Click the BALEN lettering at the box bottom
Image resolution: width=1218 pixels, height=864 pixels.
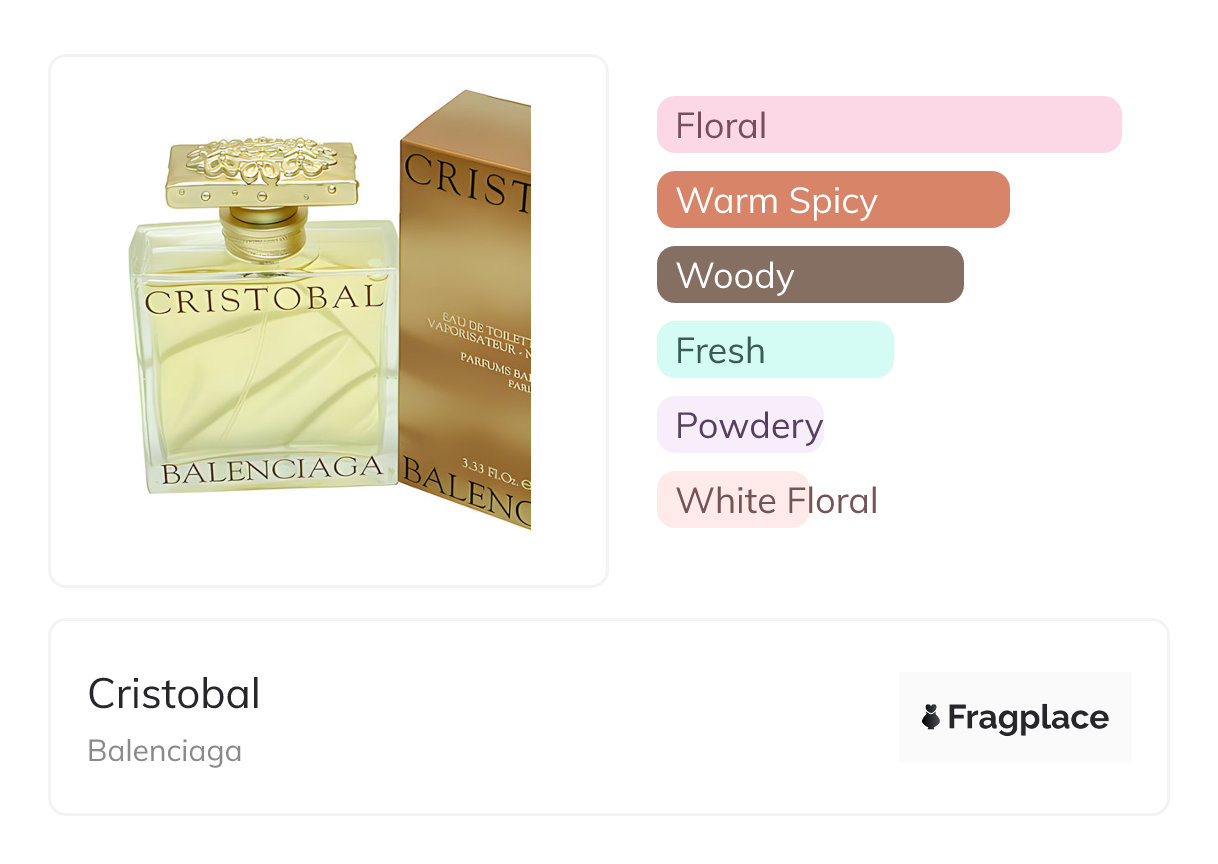click(465, 491)
